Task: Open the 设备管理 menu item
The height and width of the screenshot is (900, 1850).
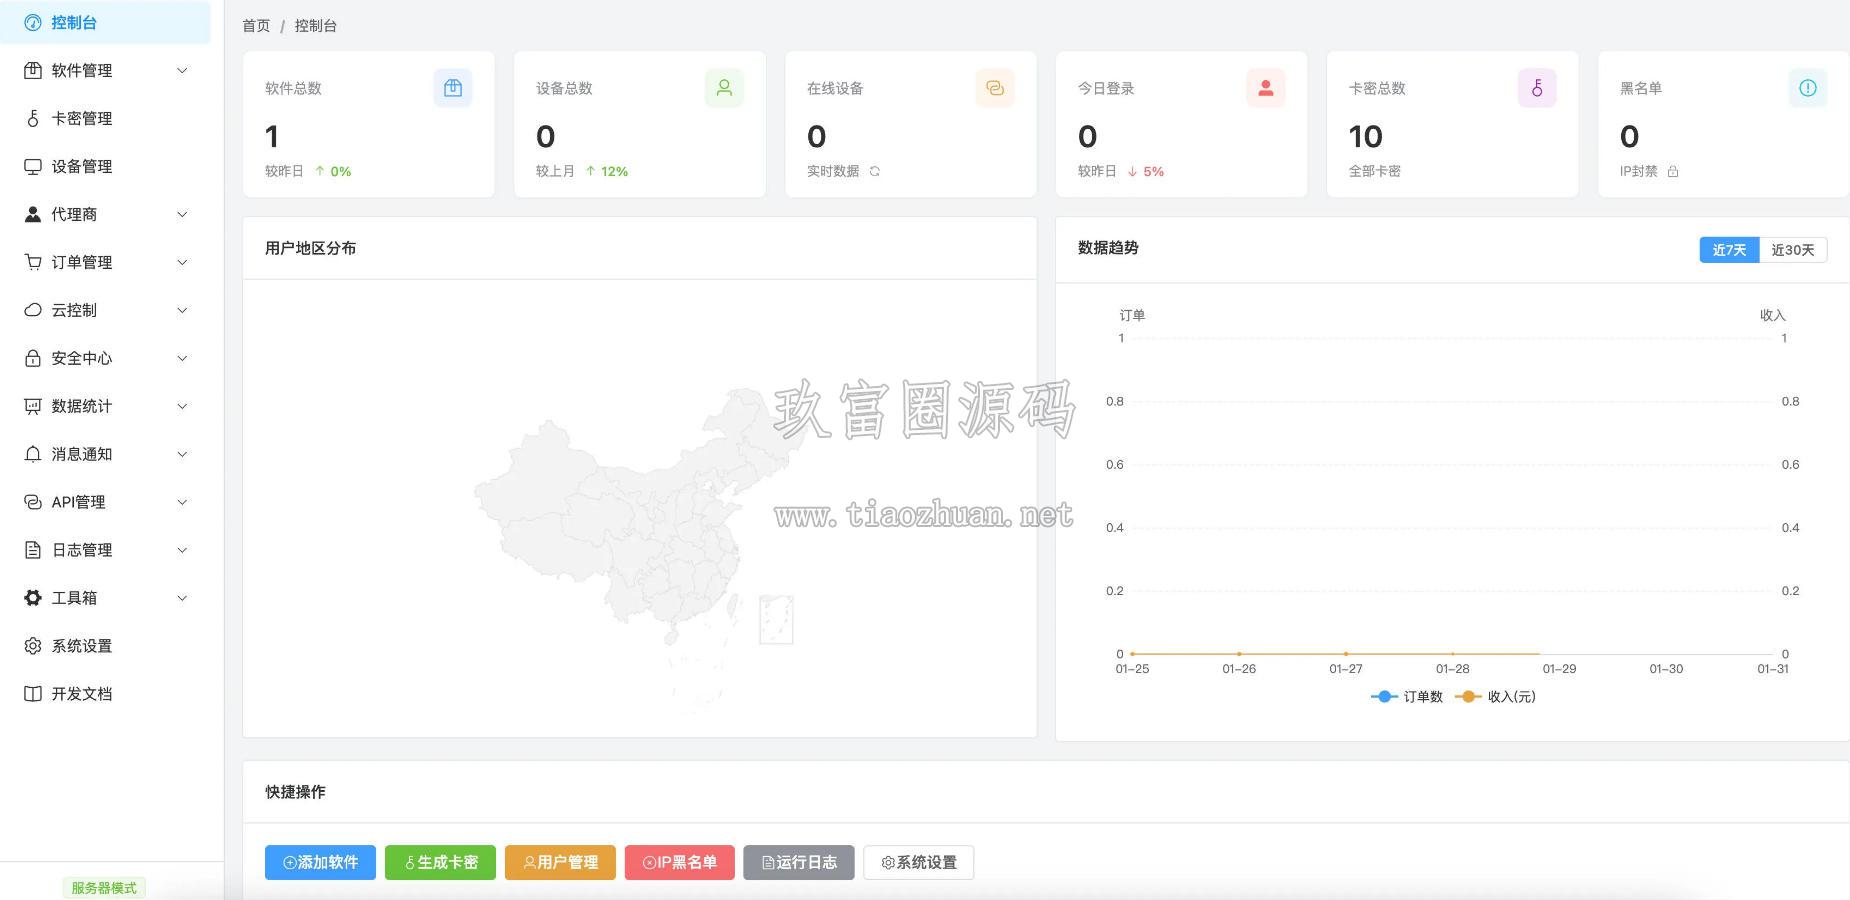Action: (x=105, y=166)
